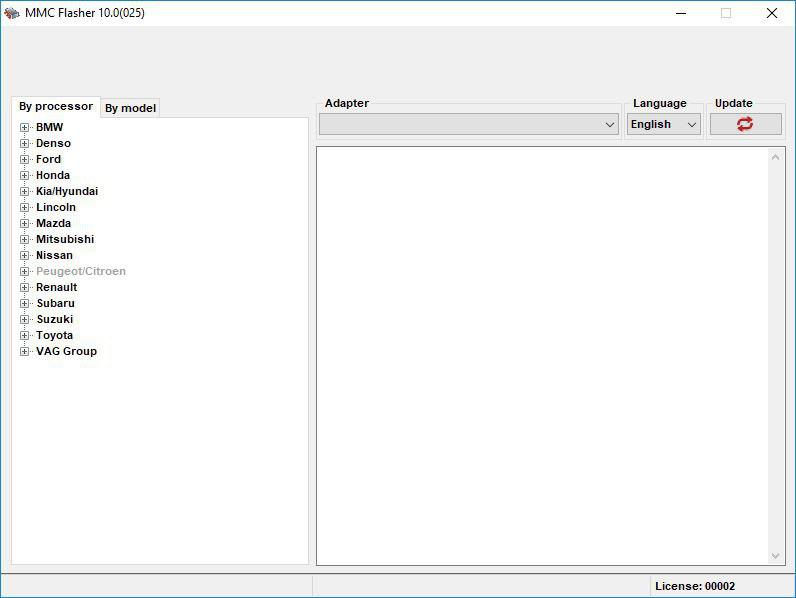
Task: Open the Adapter dropdown list
Action: coord(609,125)
